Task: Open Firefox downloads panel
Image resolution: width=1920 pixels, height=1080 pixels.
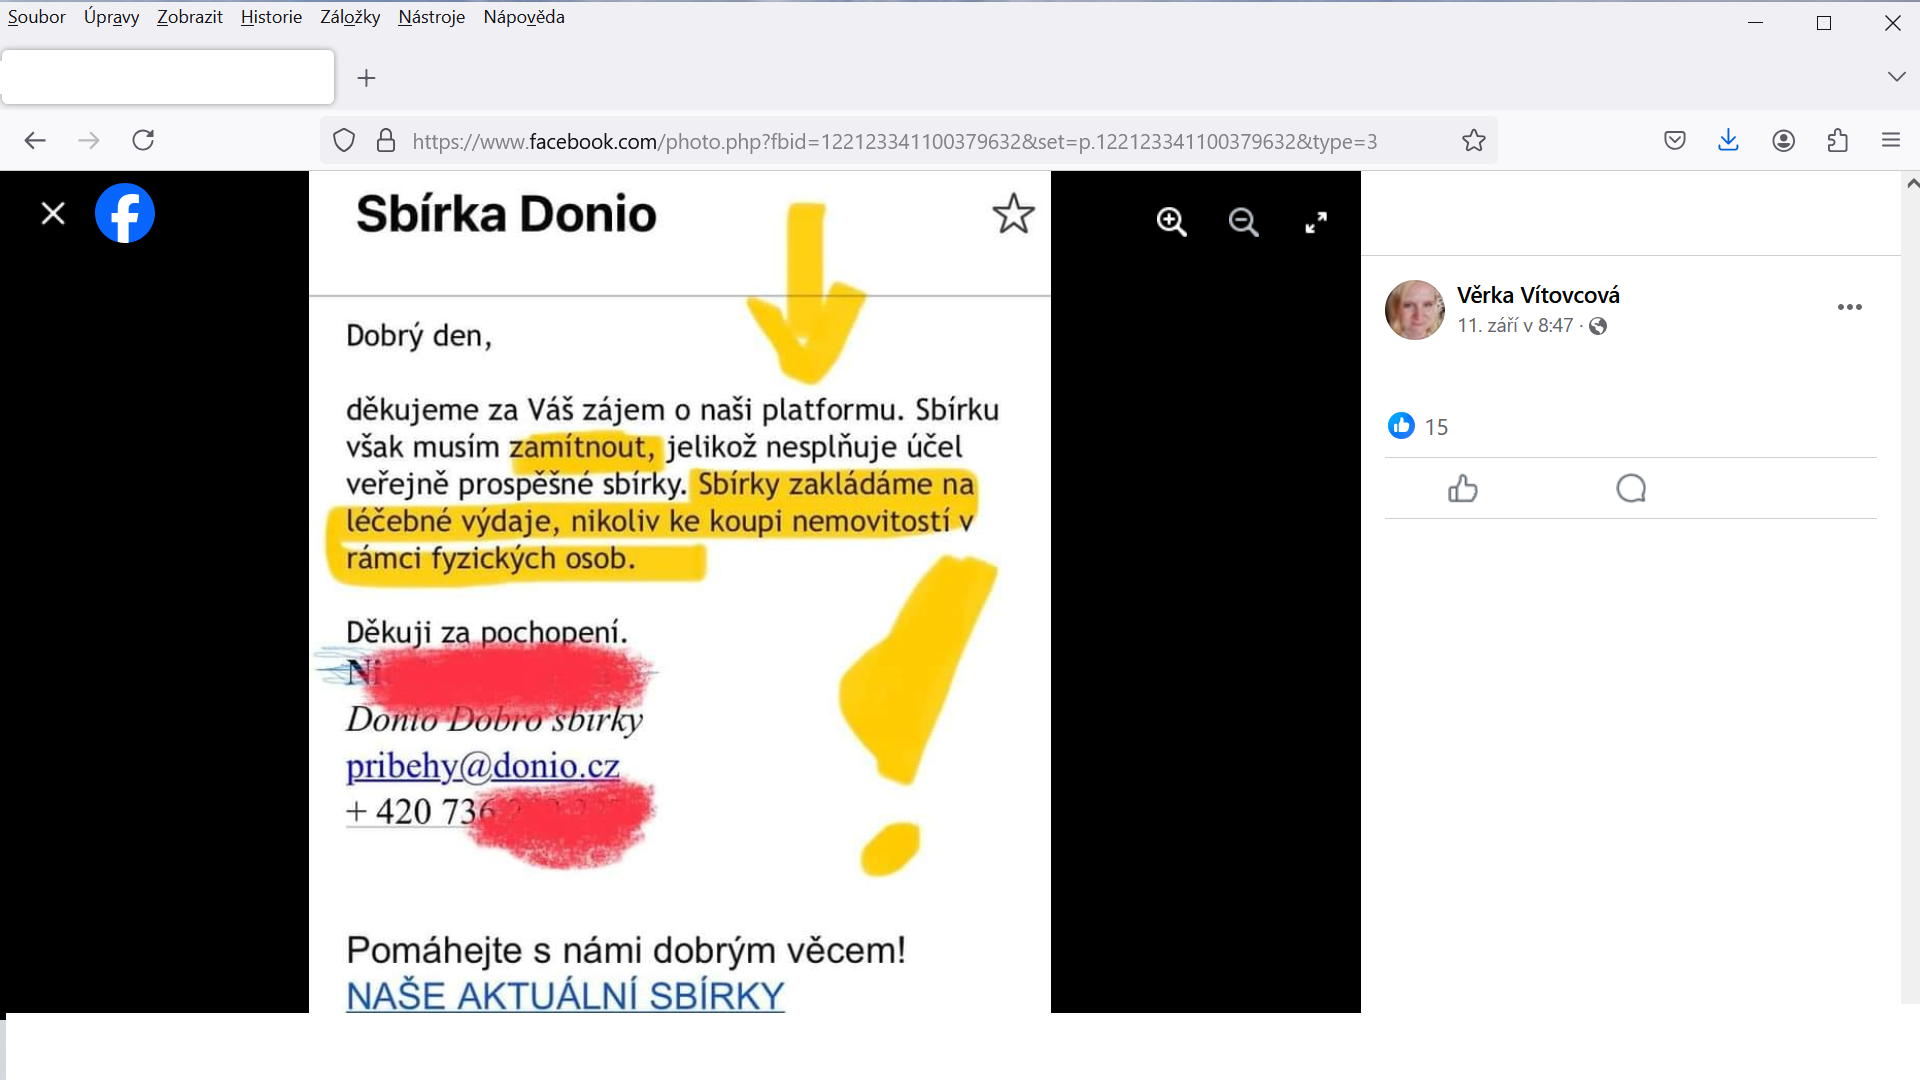Action: click(x=1728, y=141)
